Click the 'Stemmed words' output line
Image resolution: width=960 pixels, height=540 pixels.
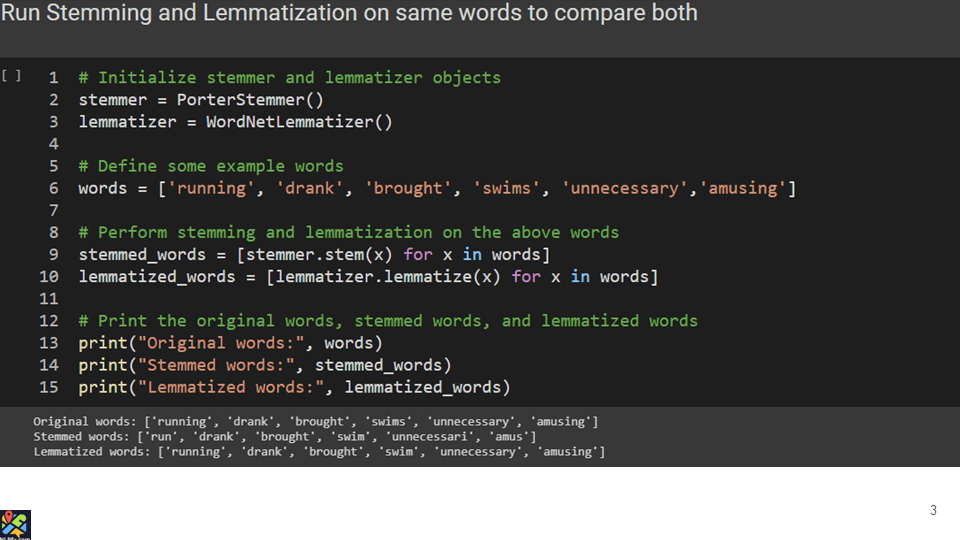pyautogui.click(x=284, y=437)
